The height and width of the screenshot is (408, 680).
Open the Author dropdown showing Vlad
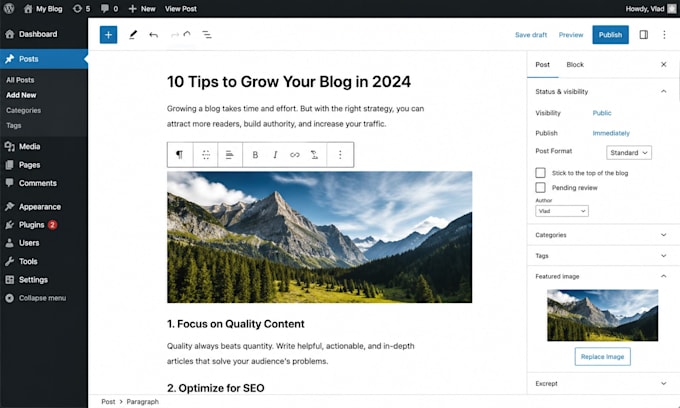562,211
